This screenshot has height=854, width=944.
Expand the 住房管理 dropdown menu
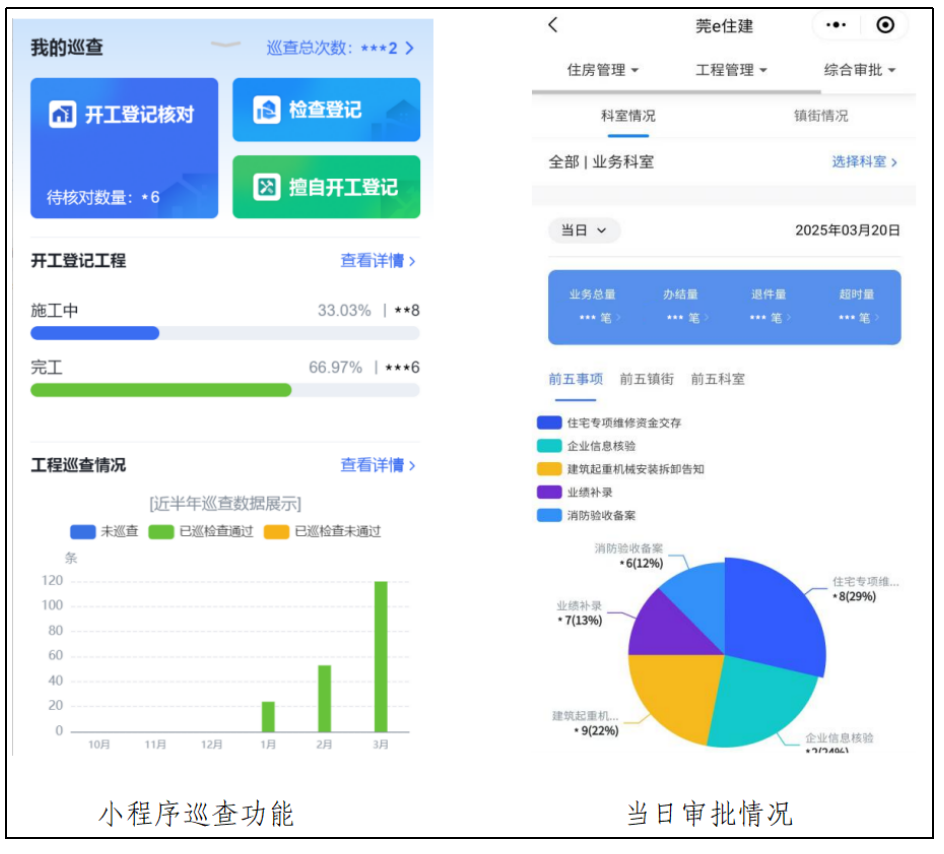[603, 70]
